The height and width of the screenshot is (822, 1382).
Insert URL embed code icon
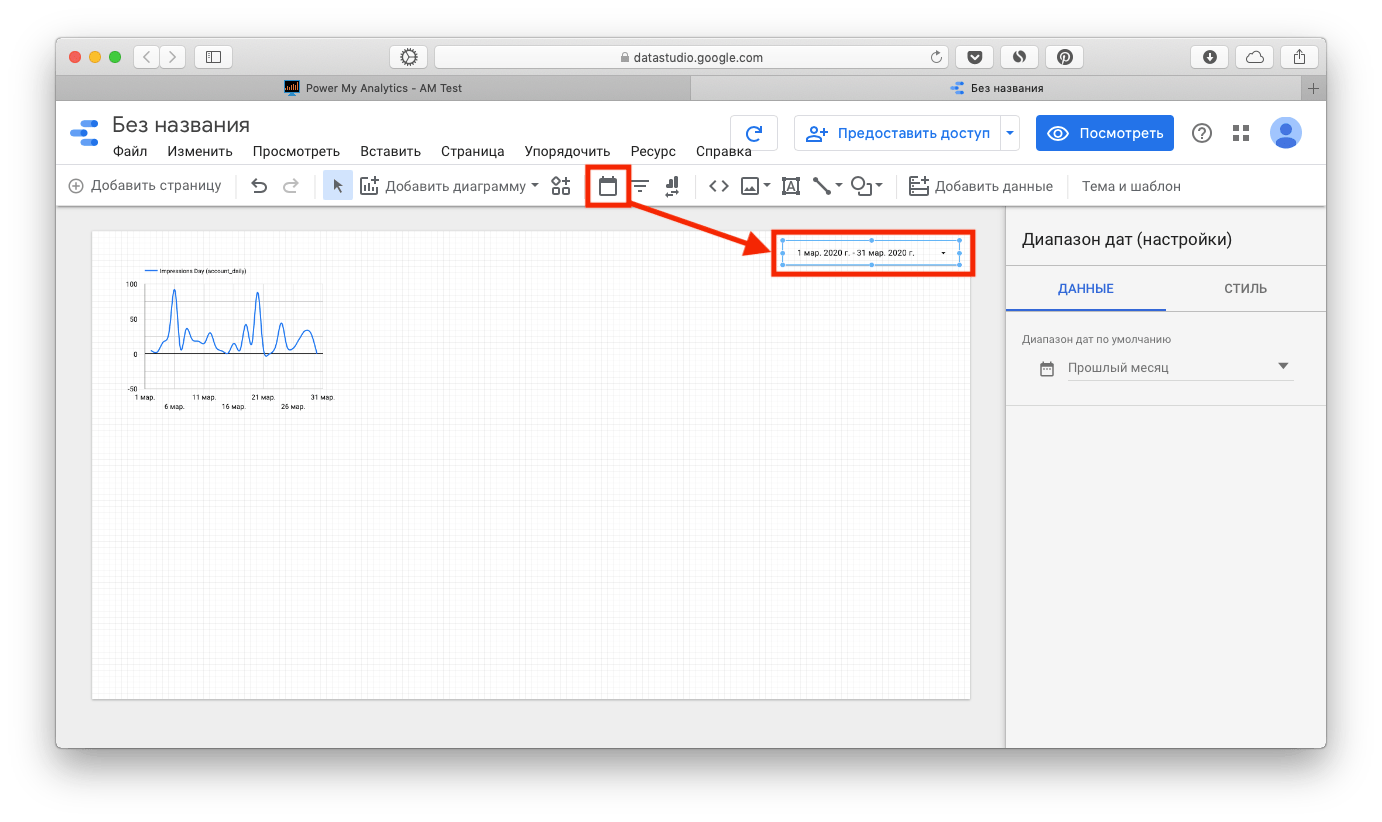(718, 186)
